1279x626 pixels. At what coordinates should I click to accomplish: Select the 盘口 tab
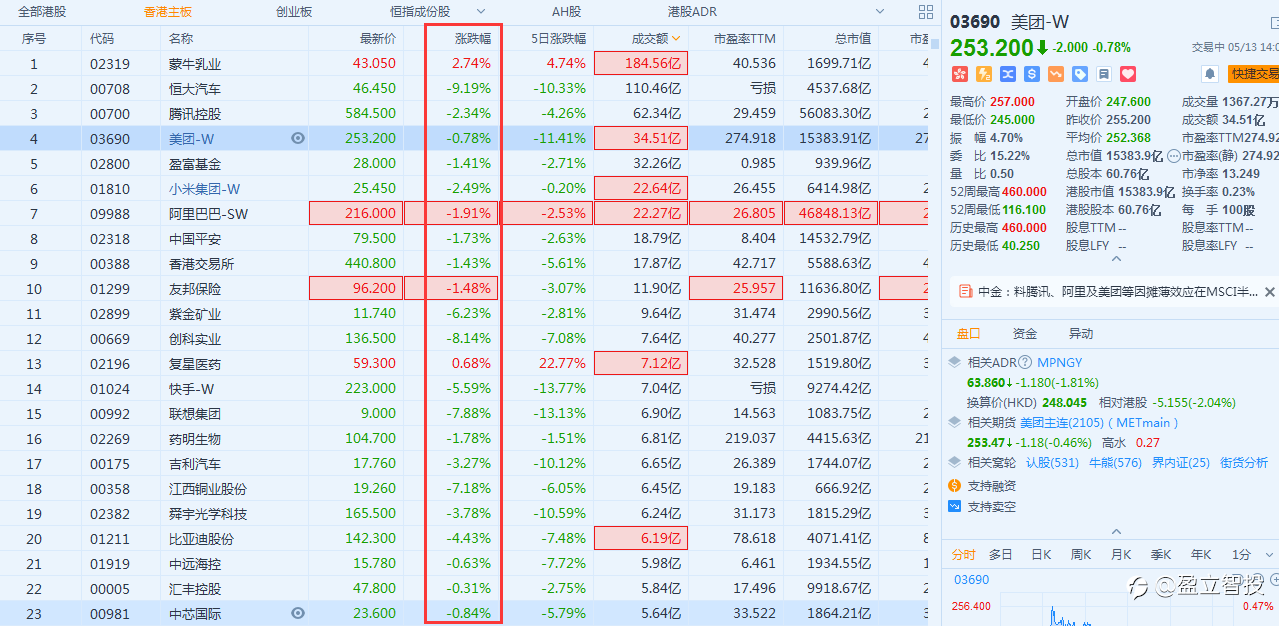pos(969,333)
